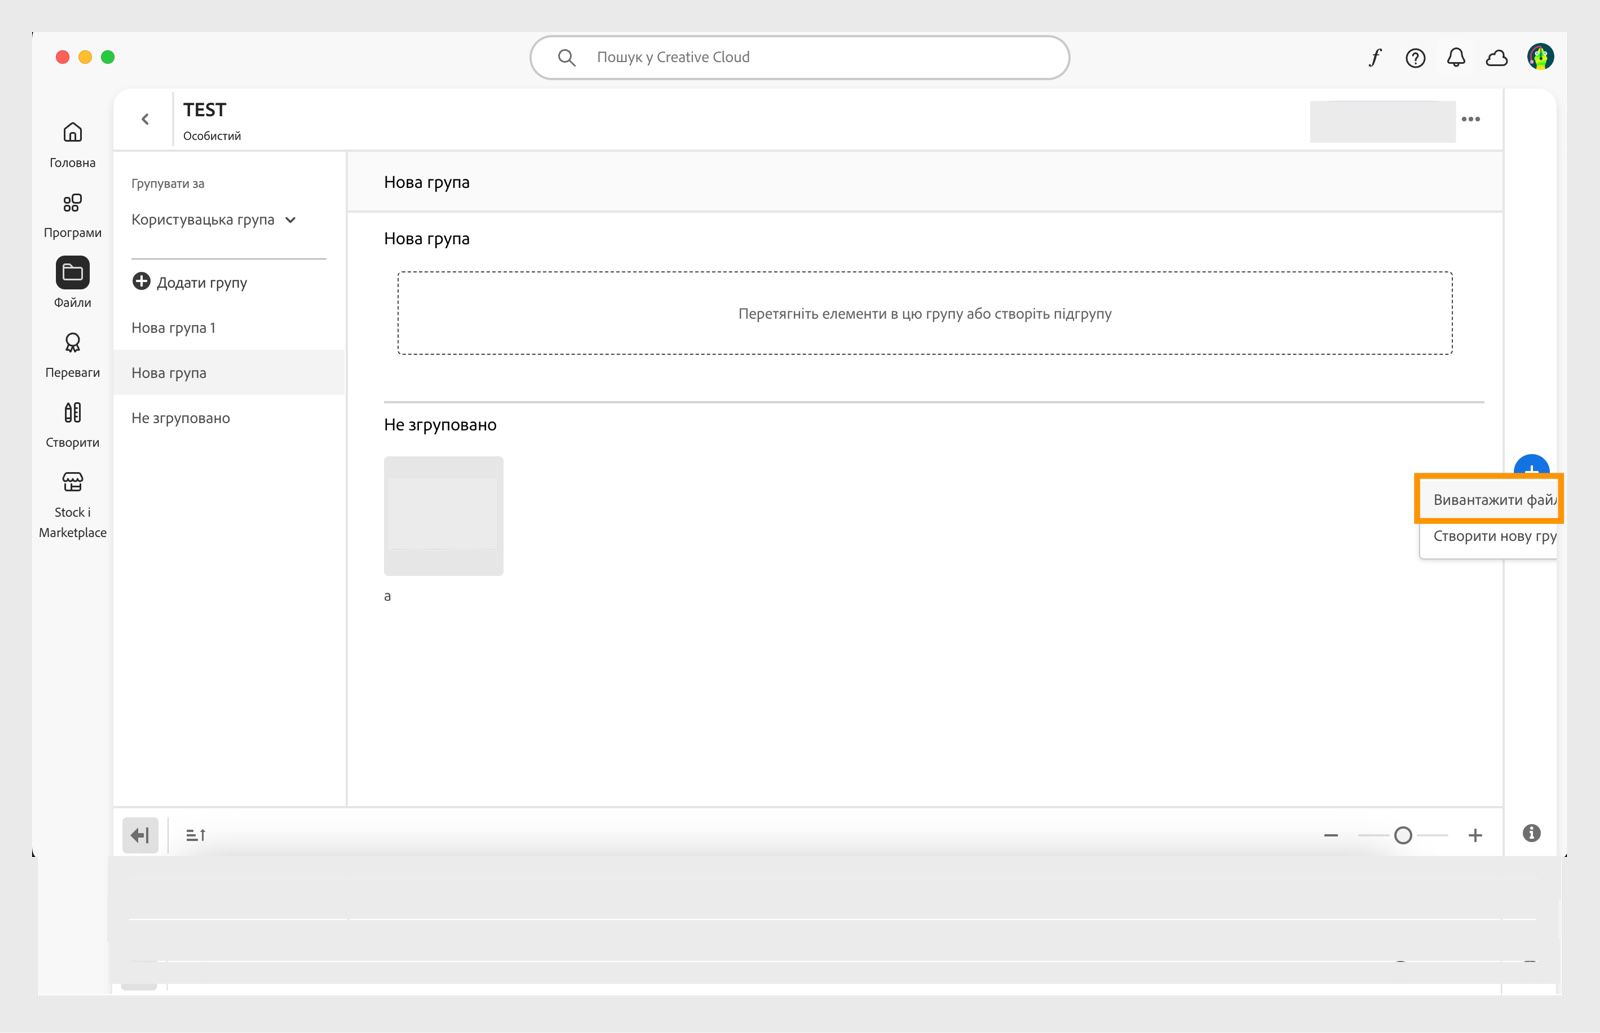Open the Переваги sidebar icon
The width and height of the screenshot is (1600, 1033).
click(x=72, y=343)
